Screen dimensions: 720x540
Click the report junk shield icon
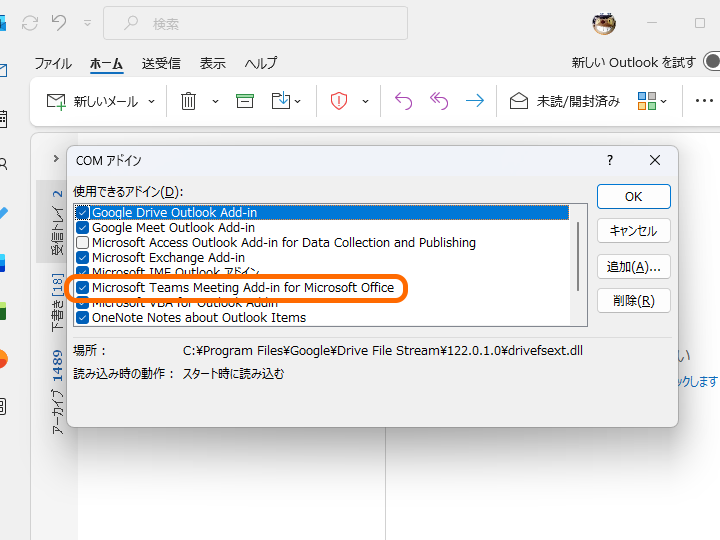[339, 101]
